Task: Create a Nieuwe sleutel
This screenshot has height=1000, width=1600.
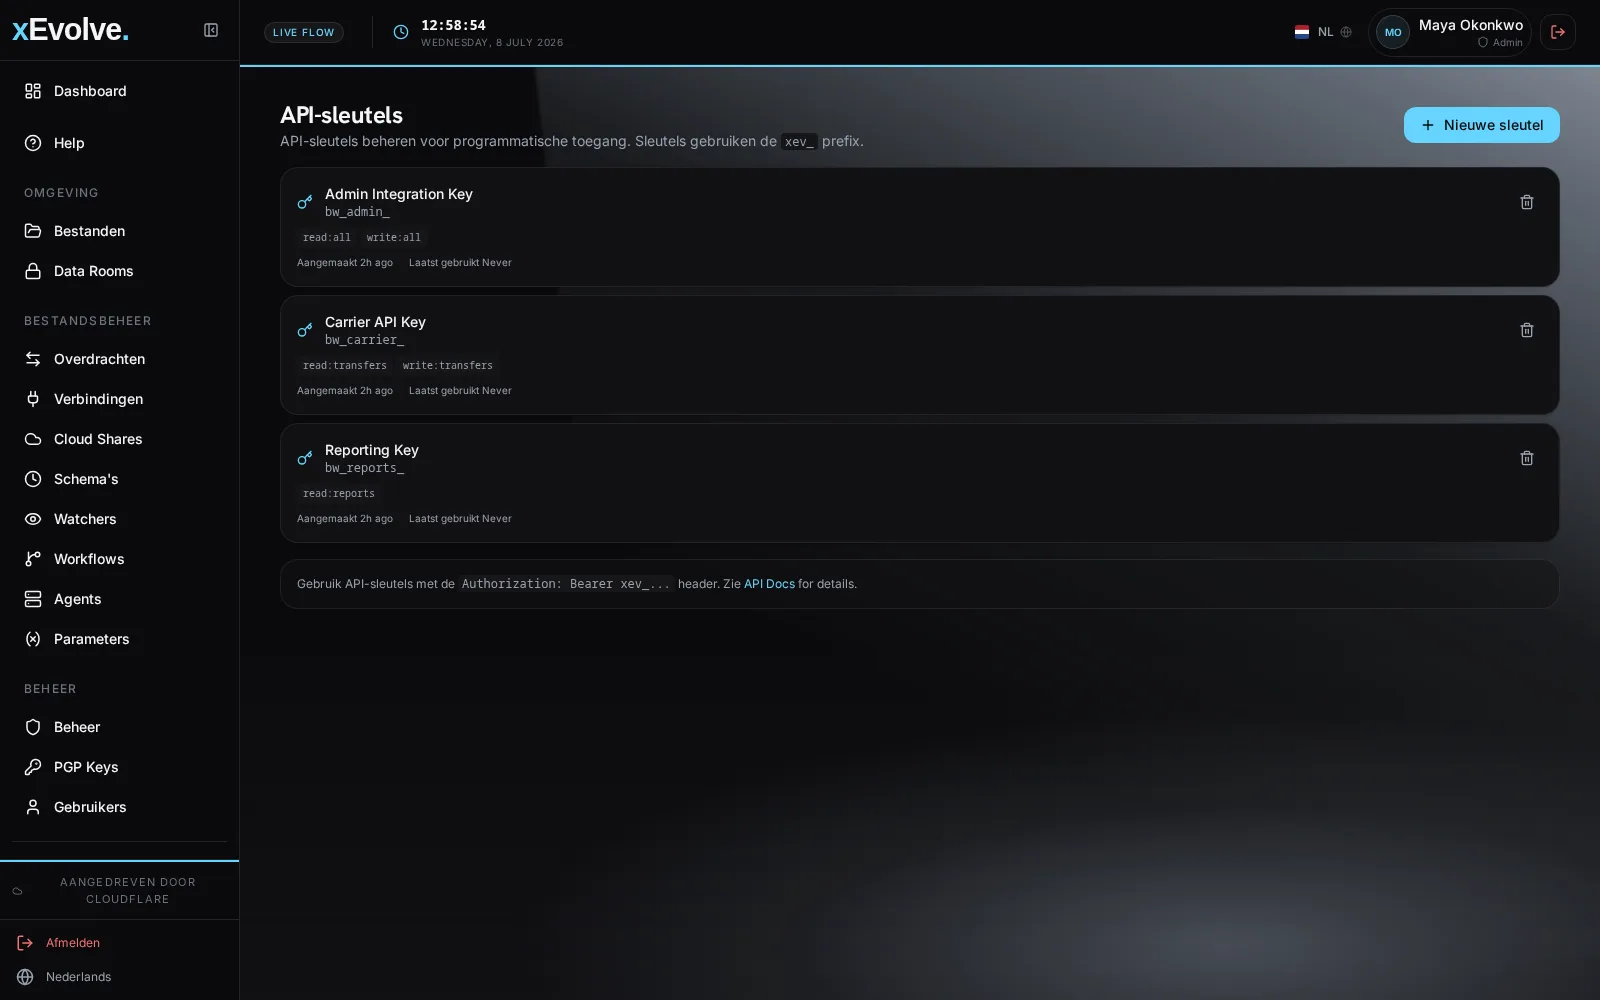Action: (x=1481, y=125)
